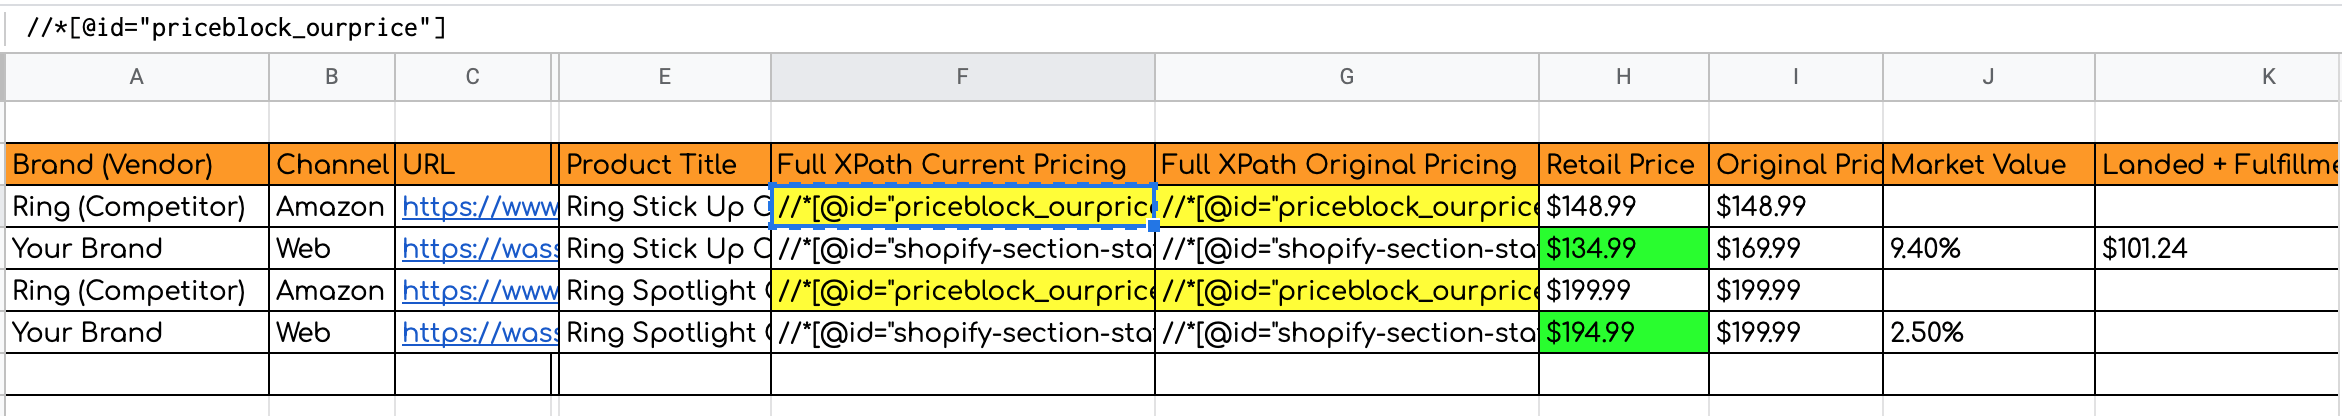Select the $169.99 original price cell

point(1795,249)
